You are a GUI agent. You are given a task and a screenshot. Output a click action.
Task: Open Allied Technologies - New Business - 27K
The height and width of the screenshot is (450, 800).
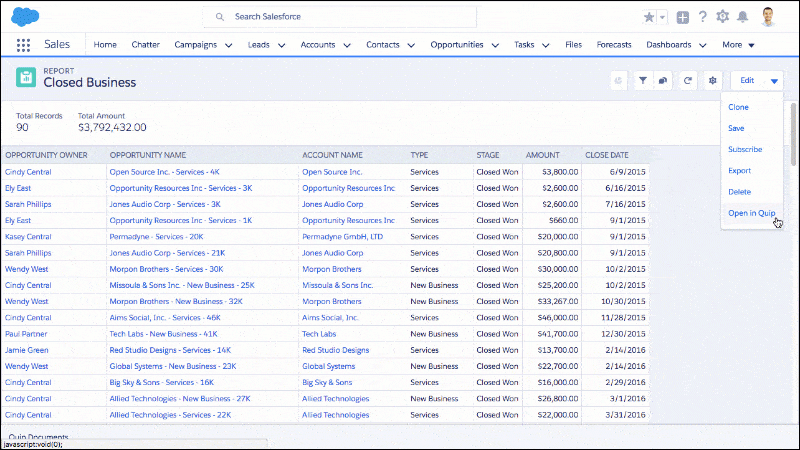(180, 398)
